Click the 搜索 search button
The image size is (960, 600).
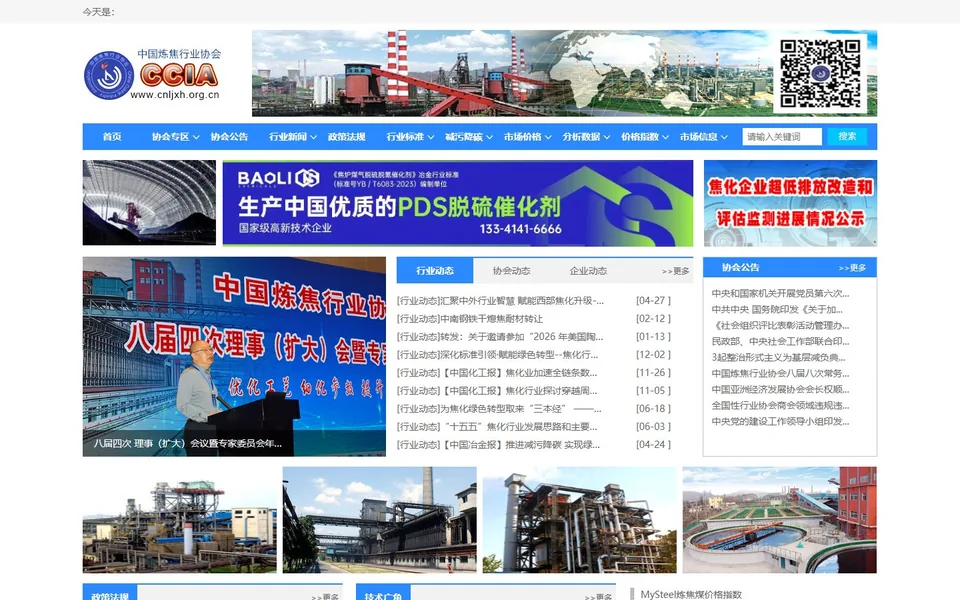847,137
